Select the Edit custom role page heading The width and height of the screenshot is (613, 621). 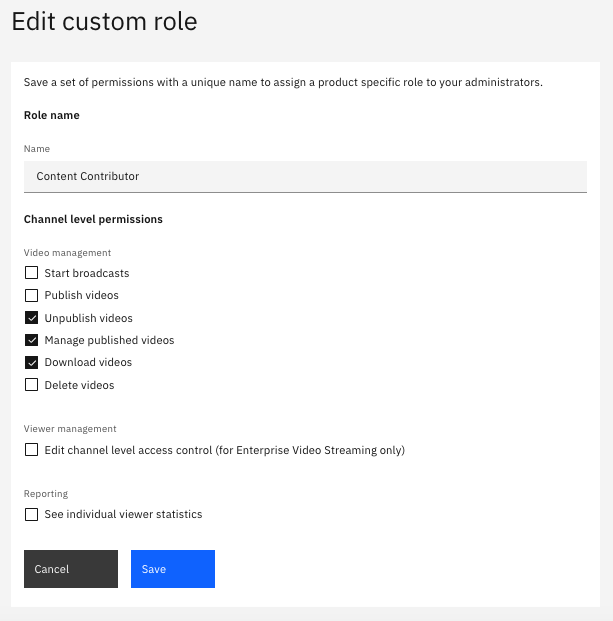click(x=105, y=21)
